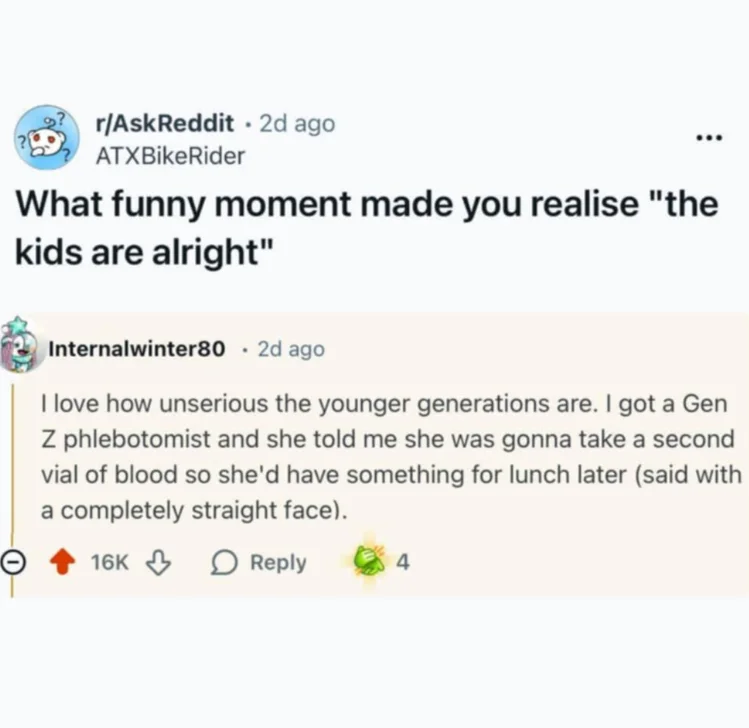View the award count of 4
749x728 pixels.
pos(402,563)
